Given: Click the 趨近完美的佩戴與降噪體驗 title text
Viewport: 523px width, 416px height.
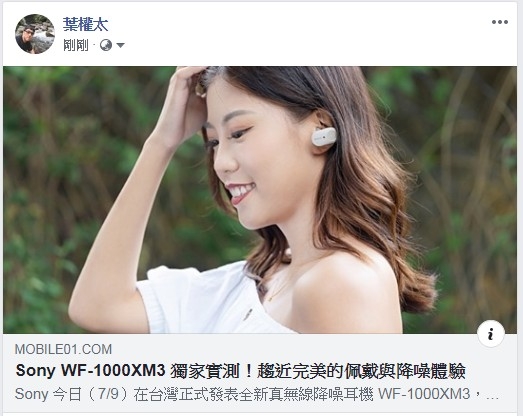Looking at the screenshot, I should click(361, 371).
